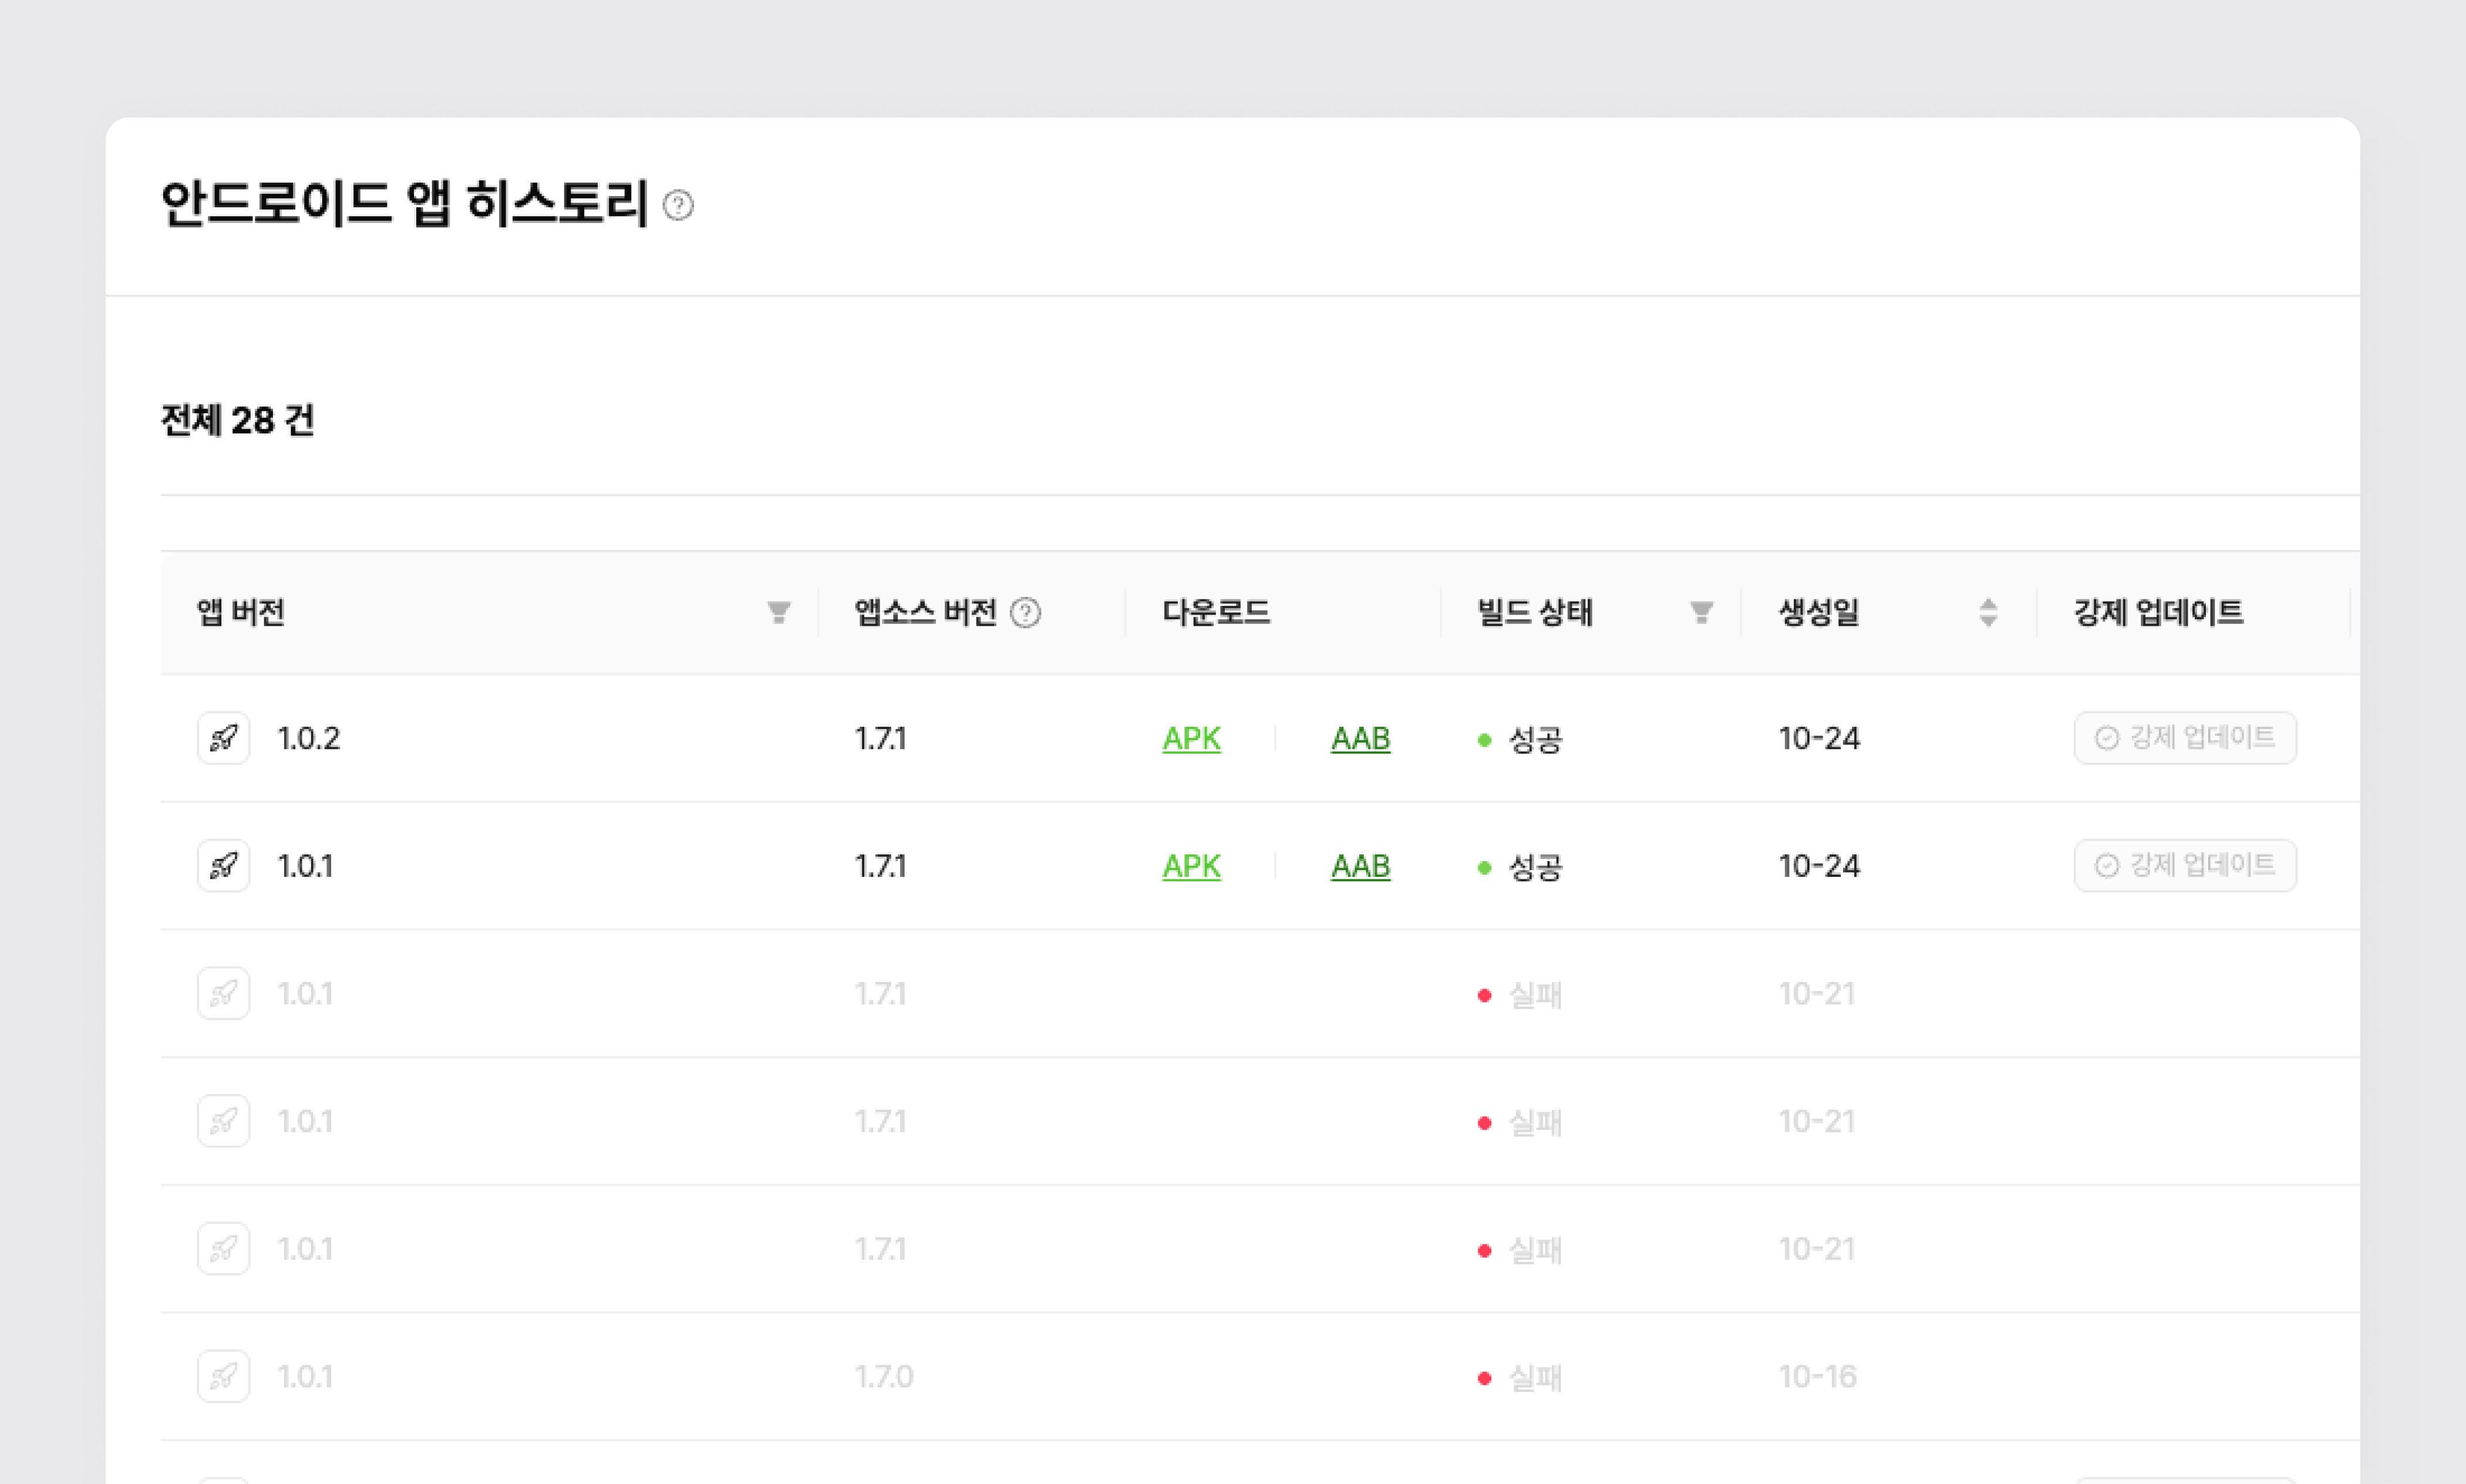Click rocket icon in third failed 10-21 row
The height and width of the screenshot is (1484, 2466).
tap(223, 1249)
